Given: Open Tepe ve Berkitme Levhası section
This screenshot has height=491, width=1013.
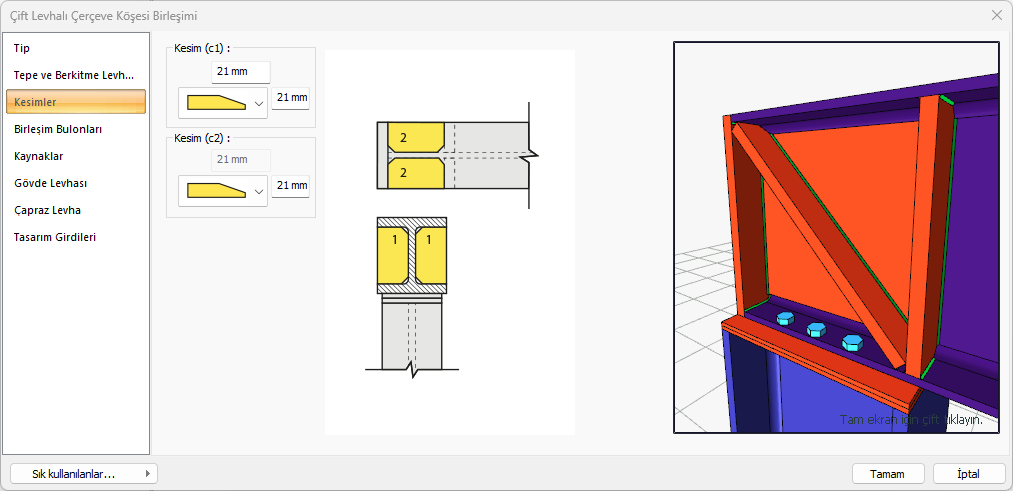Looking at the screenshot, I should pos(74,75).
